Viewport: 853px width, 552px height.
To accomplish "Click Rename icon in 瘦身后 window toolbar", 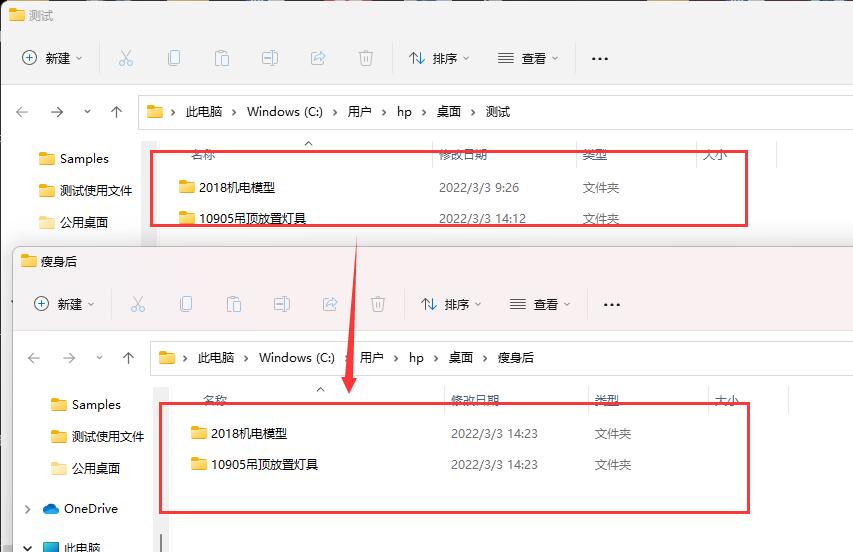I will point(282,303).
